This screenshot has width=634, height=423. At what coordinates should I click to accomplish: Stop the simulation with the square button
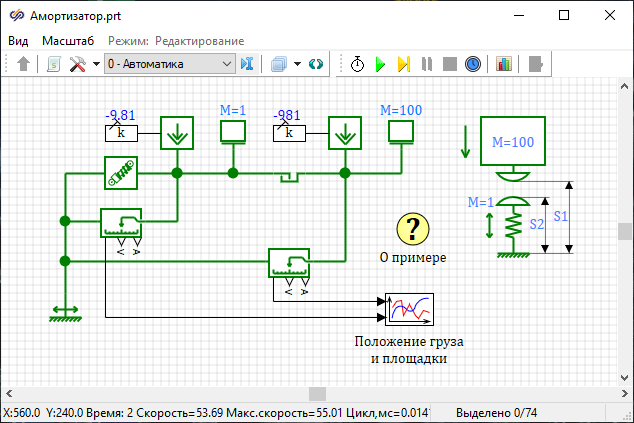(x=450, y=64)
